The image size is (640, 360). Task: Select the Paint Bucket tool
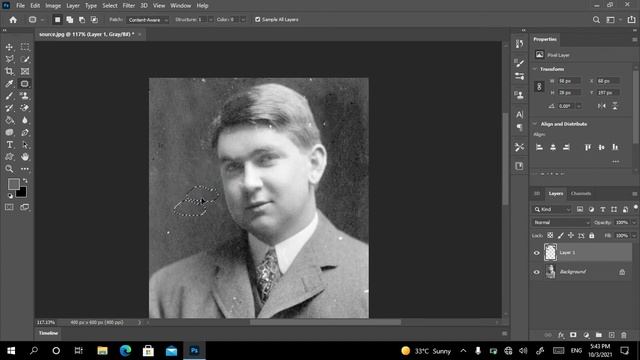[x=9, y=120]
